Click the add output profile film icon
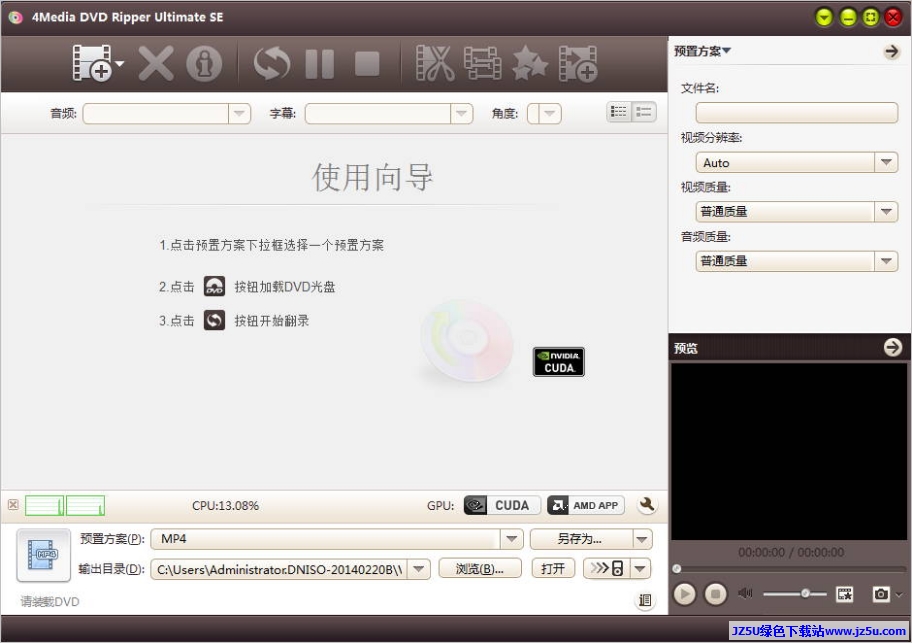The height and width of the screenshot is (643, 912). coord(578,63)
